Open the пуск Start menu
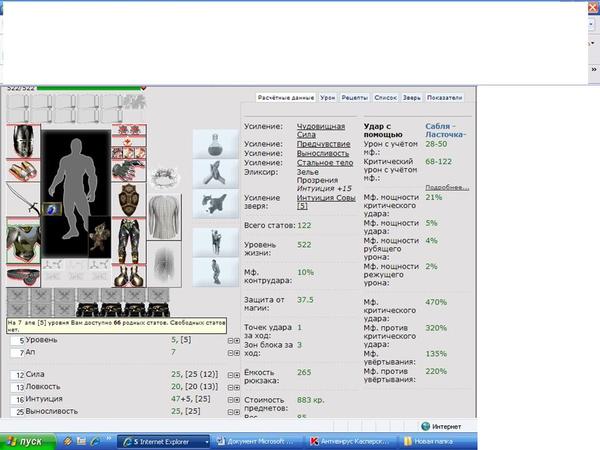 coord(28,442)
